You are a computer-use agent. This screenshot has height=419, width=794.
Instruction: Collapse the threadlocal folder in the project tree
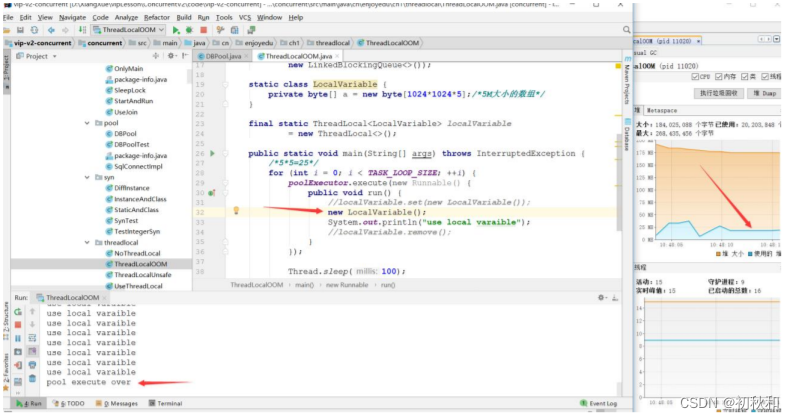click(x=87, y=243)
